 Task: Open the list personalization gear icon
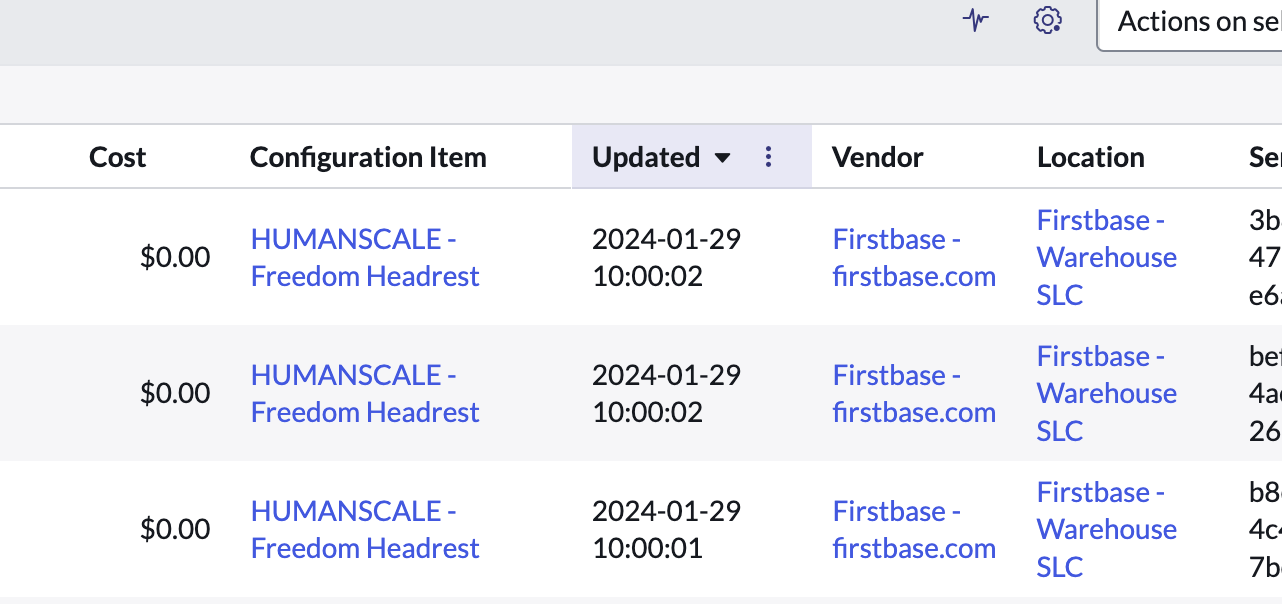pyautogui.click(x=1047, y=20)
